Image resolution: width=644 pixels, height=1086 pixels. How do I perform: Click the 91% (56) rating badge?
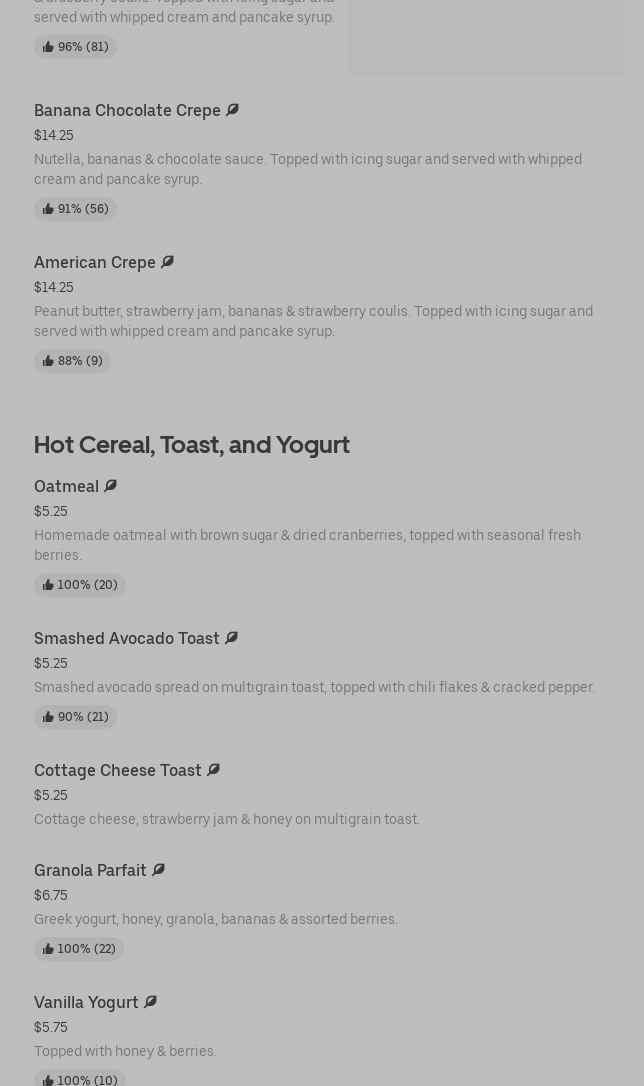tap(76, 209)
